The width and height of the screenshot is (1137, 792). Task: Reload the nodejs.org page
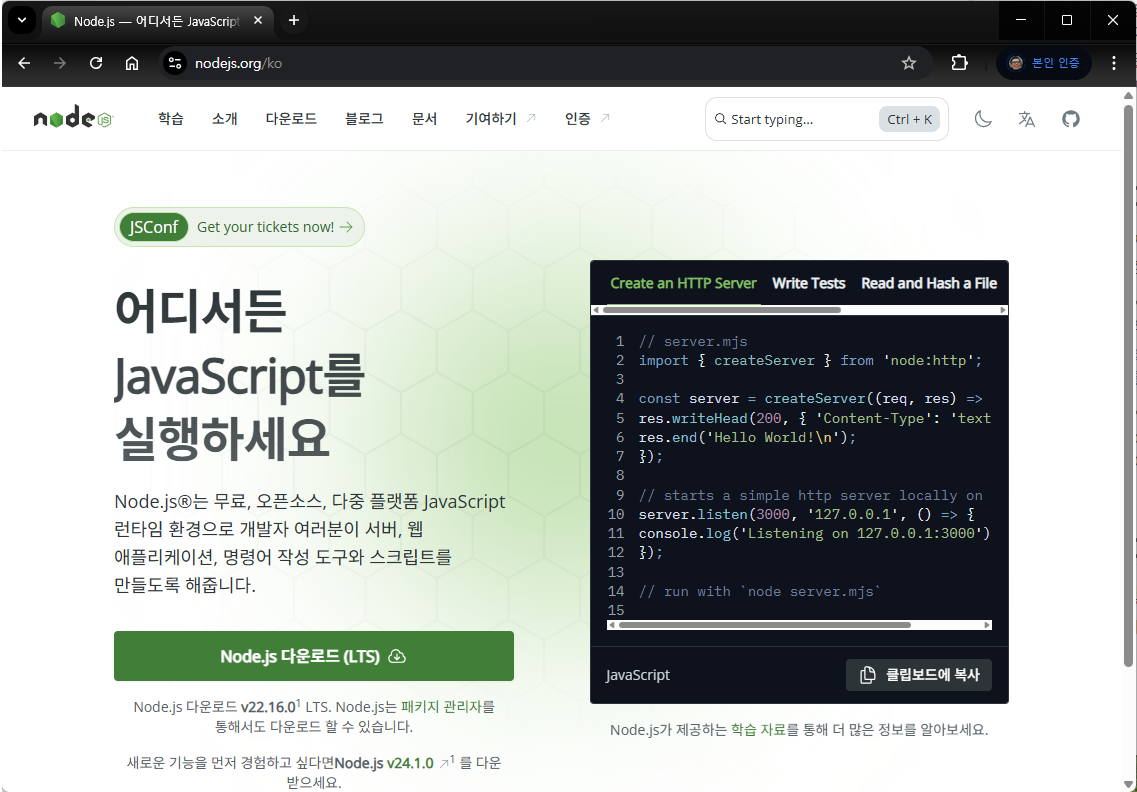96,63
